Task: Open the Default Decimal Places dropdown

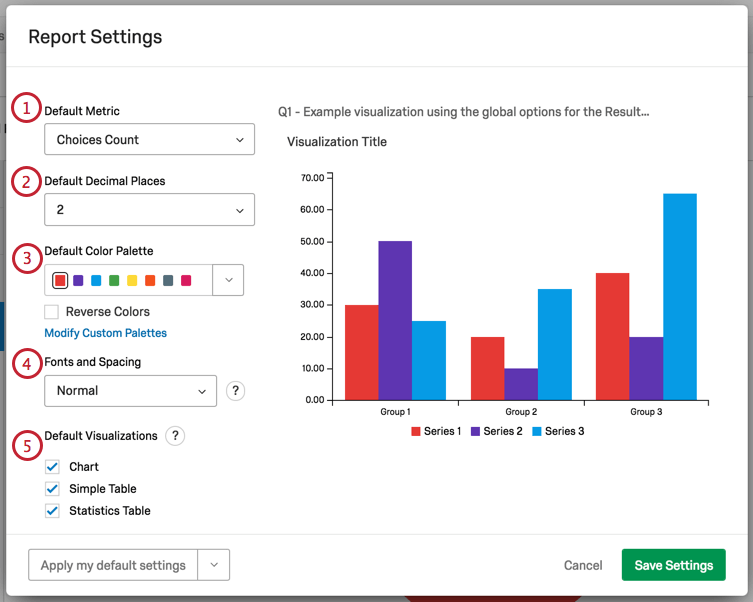Action: [149, 210]
